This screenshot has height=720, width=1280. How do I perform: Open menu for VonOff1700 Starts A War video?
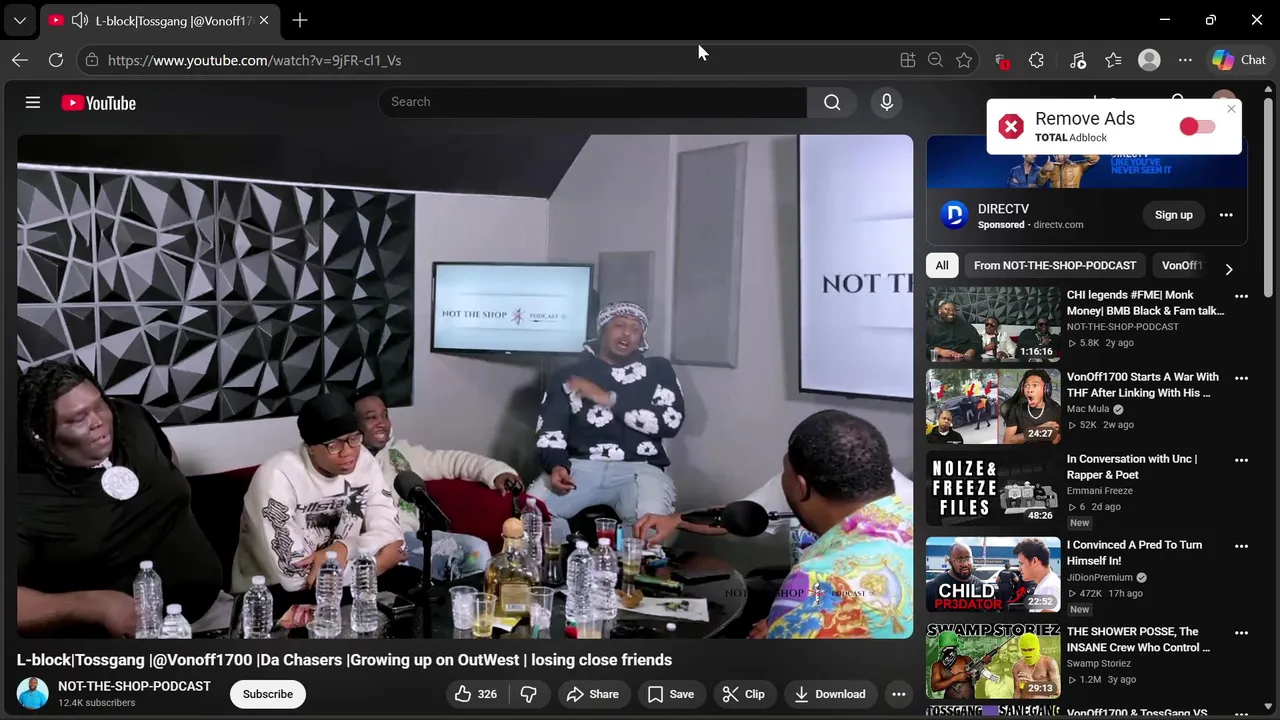(1241, 378)
